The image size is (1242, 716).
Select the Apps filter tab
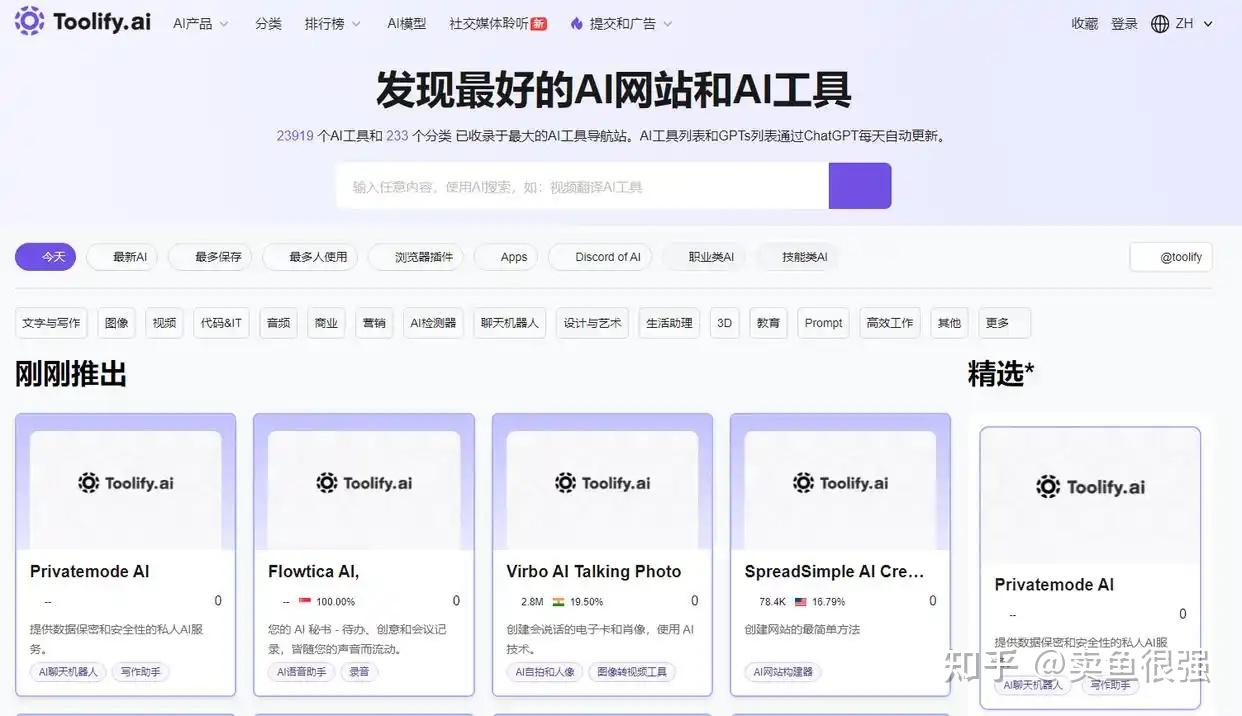point(506,257)
